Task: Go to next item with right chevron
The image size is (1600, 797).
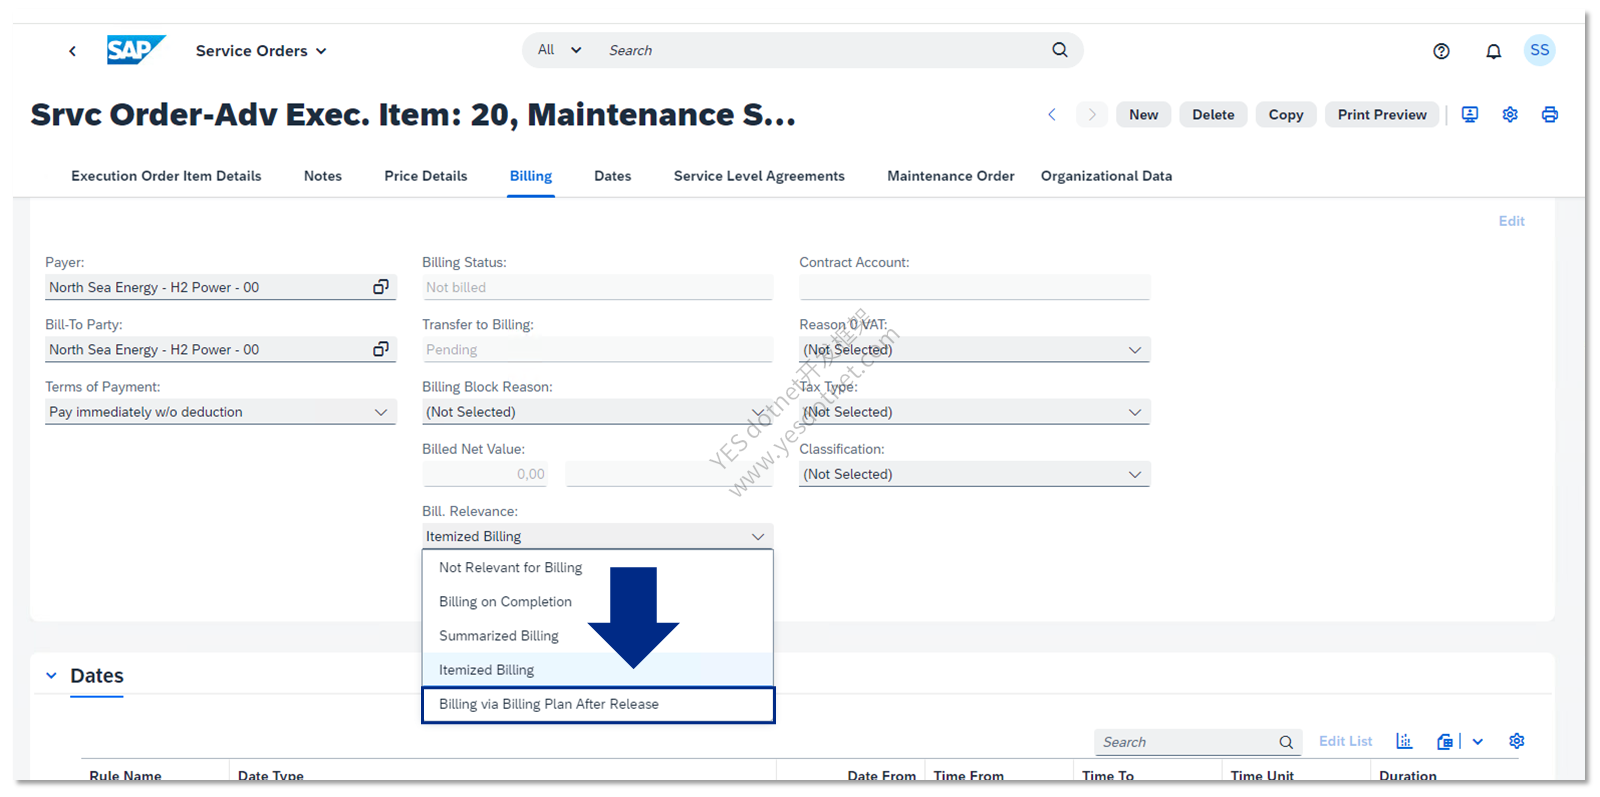Action: click(1092, 115)
